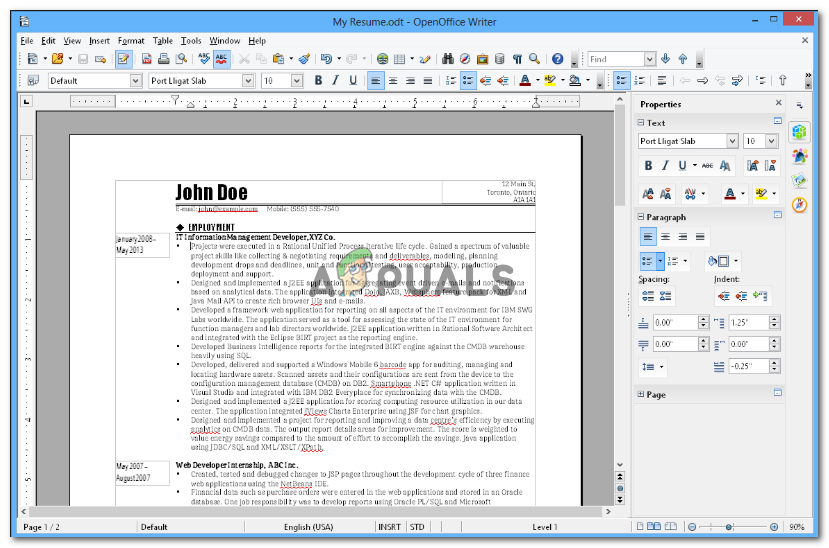Viewport: 829px width, 548px height.
Task: Click the 90% zoom level in status bar
Action: point(797,527)
